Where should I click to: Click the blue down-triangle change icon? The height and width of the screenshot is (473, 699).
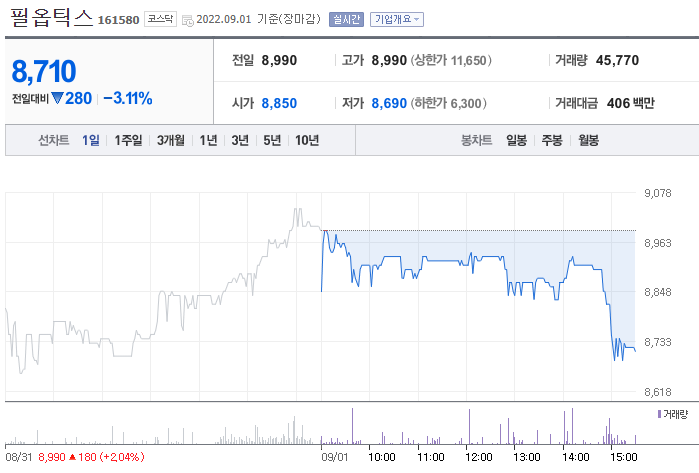(x=57, y=98)
